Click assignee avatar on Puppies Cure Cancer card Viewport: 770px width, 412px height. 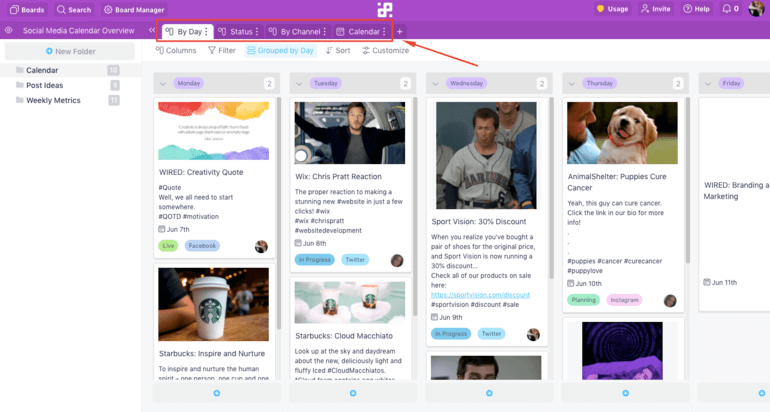[670, 301]
